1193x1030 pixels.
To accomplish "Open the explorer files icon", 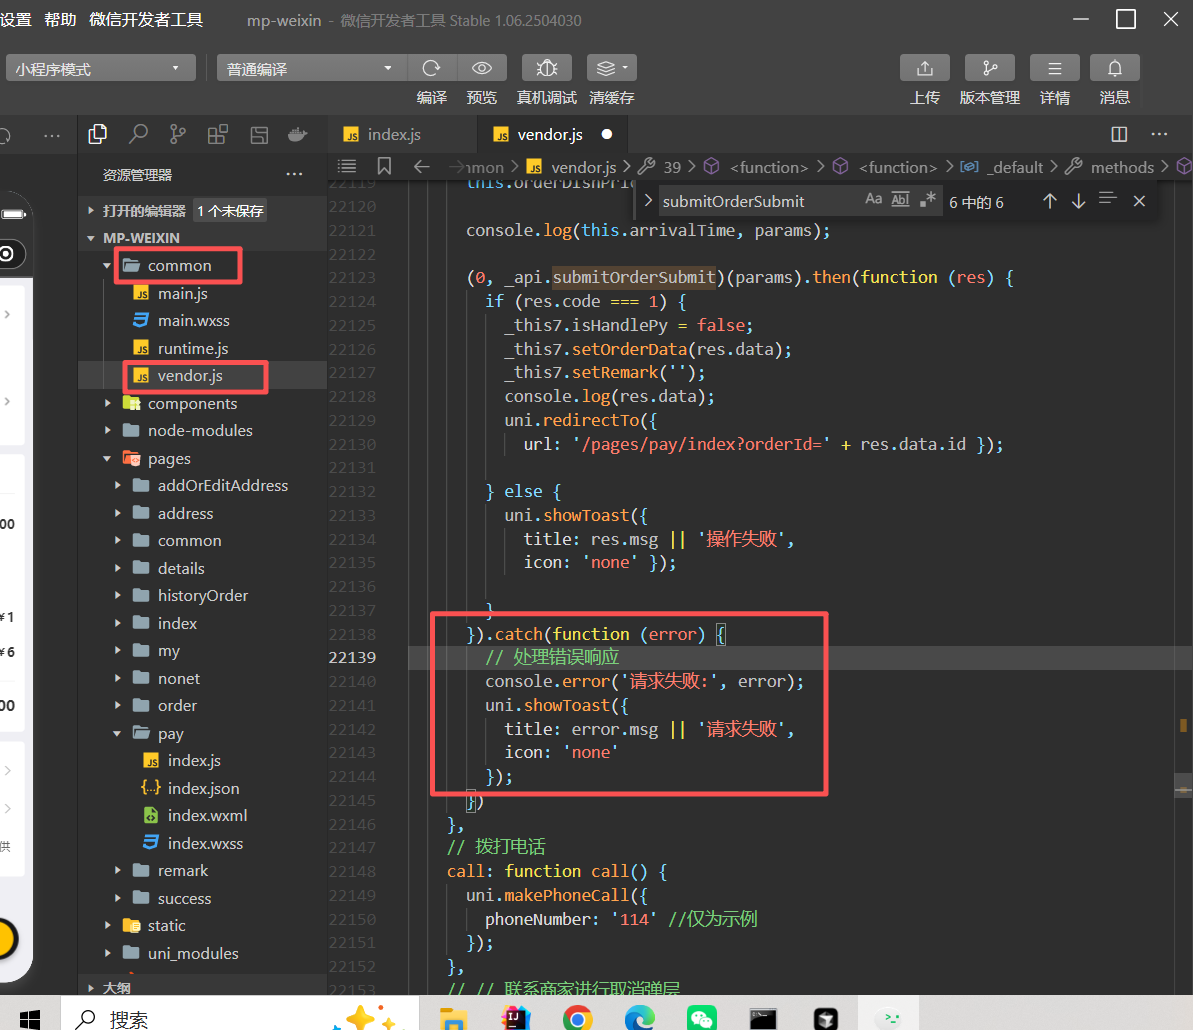I will tap(98, 135).
